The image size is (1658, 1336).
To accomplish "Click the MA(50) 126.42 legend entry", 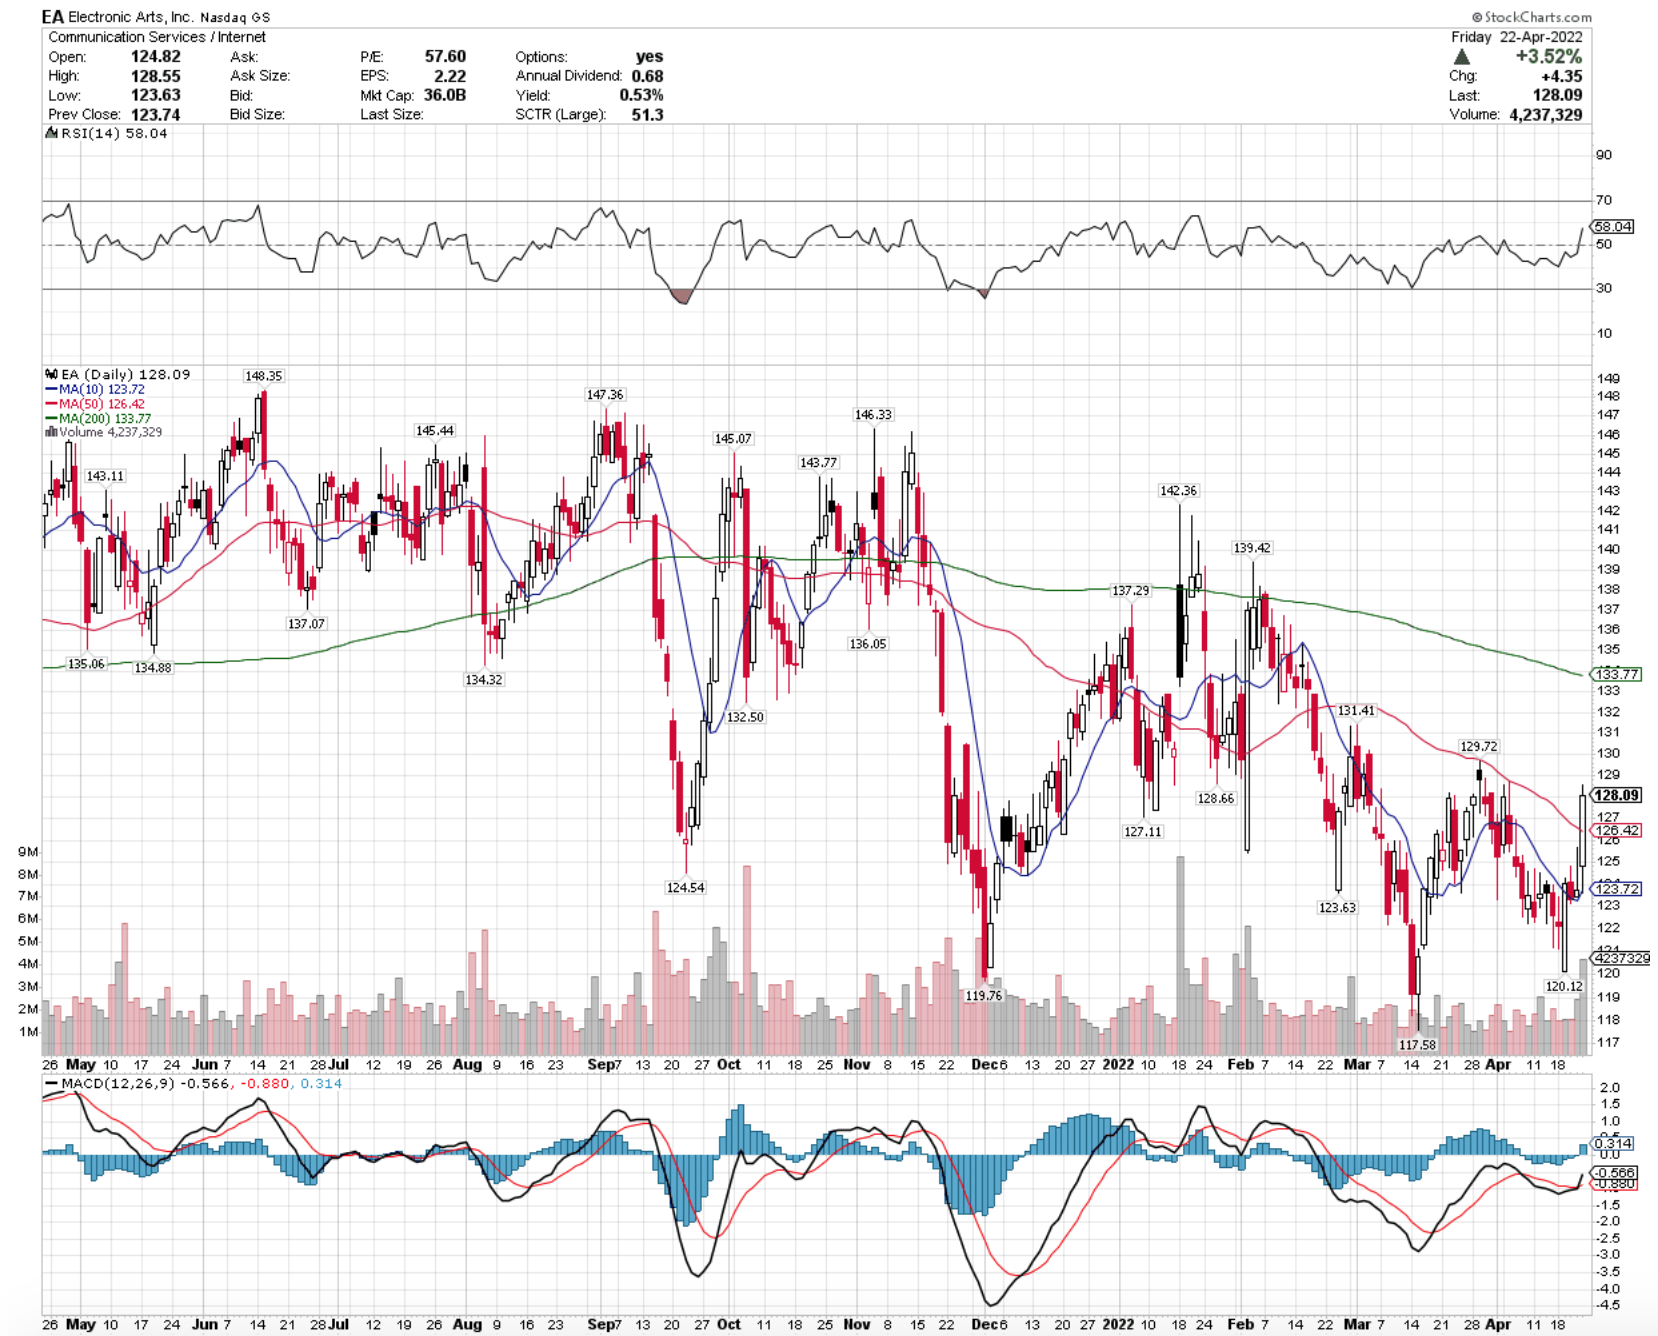I will [101, 404].
